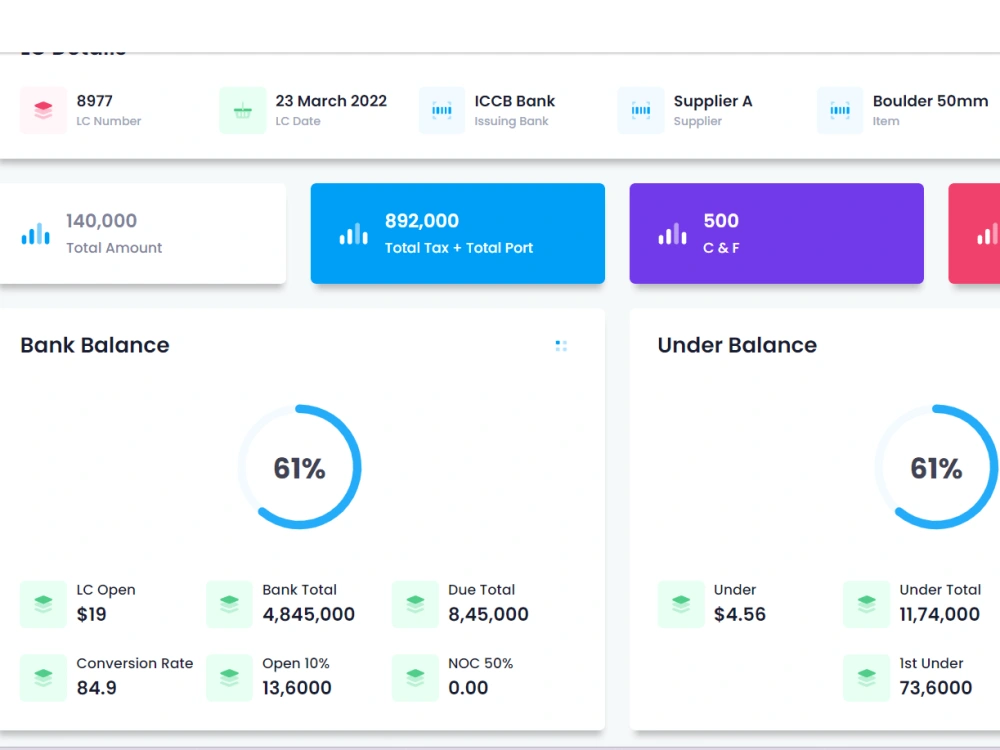Click the green basket icon beside LC Date
The image size is (1000, 750).
pyautogui.click(x=242, y=110)
